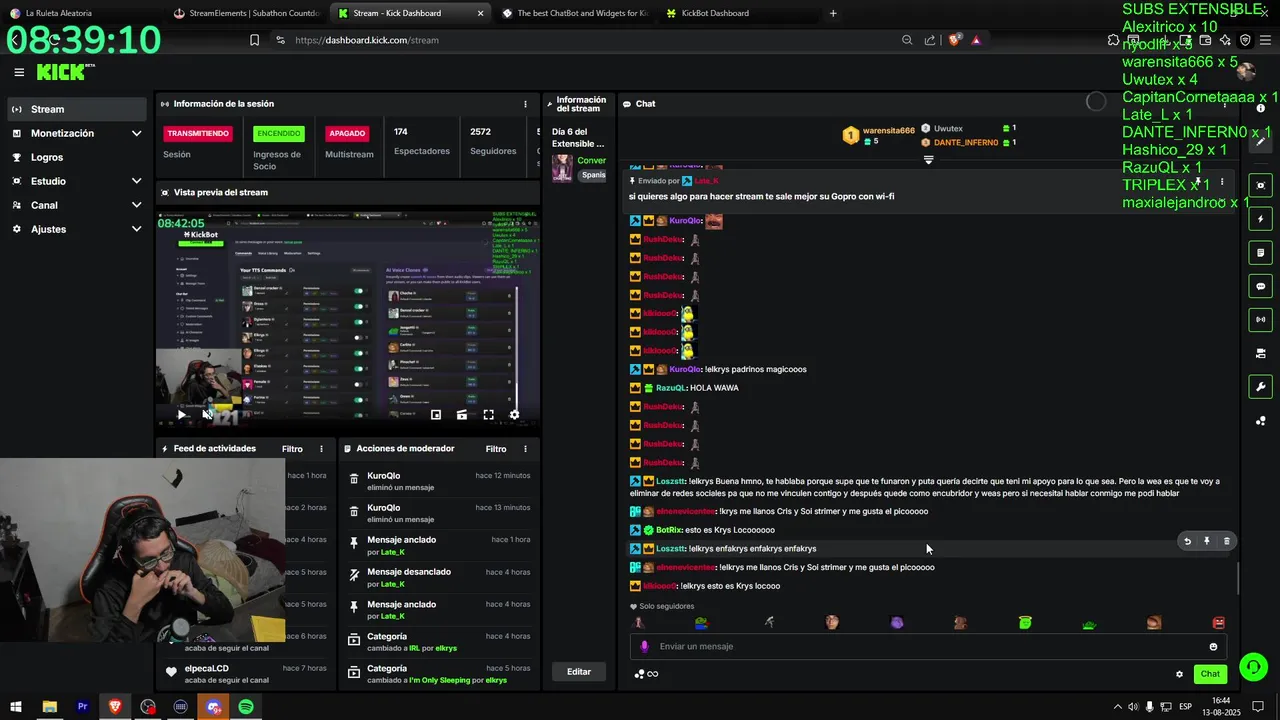1280x720 pixels.
Task: Open Información de la sesión options menu
Action: pyautogui.click(x=525, y=104)
